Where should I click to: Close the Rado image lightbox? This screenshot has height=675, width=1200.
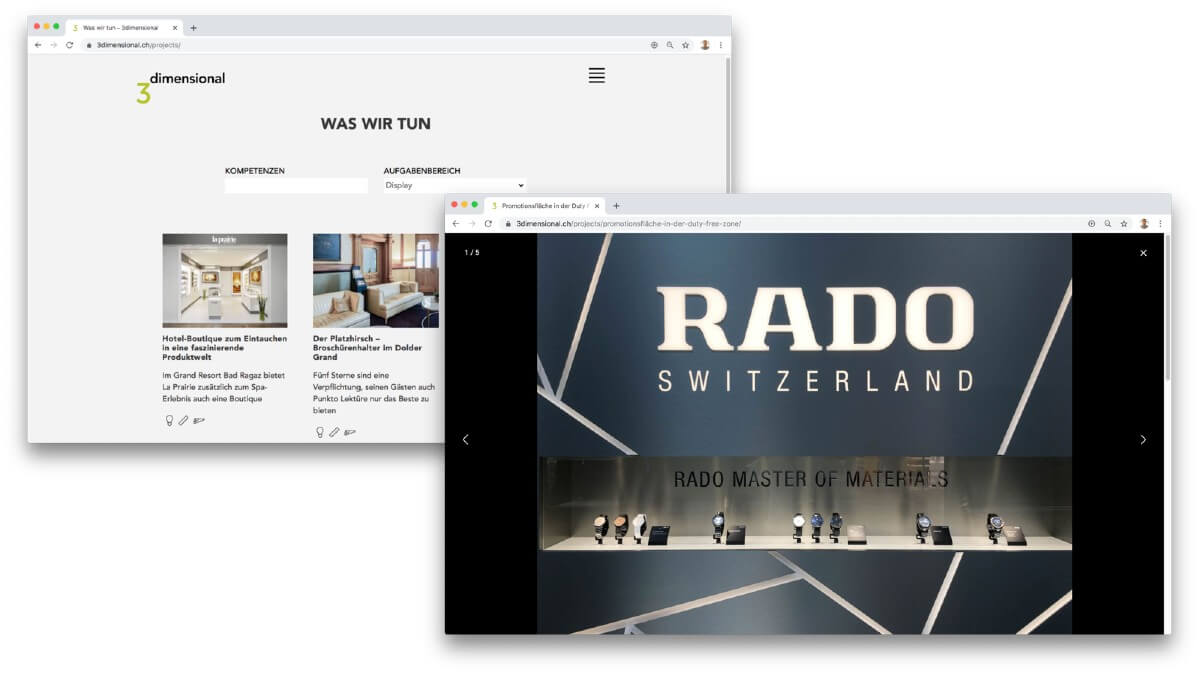coord(1143,253)
